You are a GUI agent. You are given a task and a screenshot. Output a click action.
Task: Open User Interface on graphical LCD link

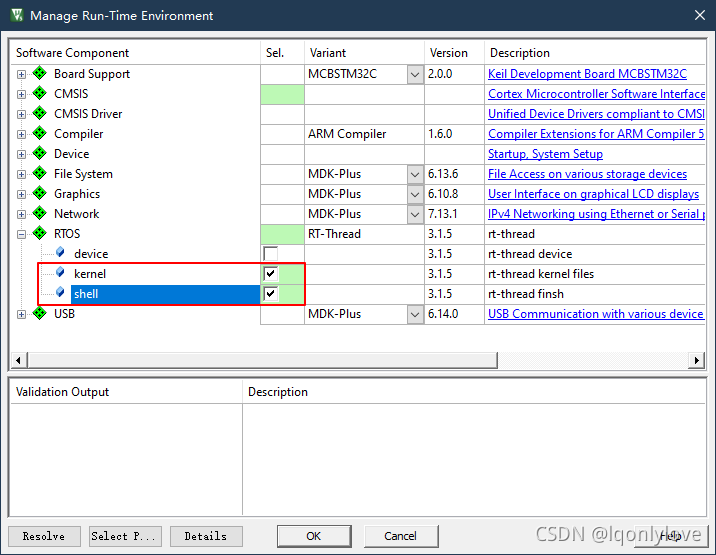click(593, 194)
